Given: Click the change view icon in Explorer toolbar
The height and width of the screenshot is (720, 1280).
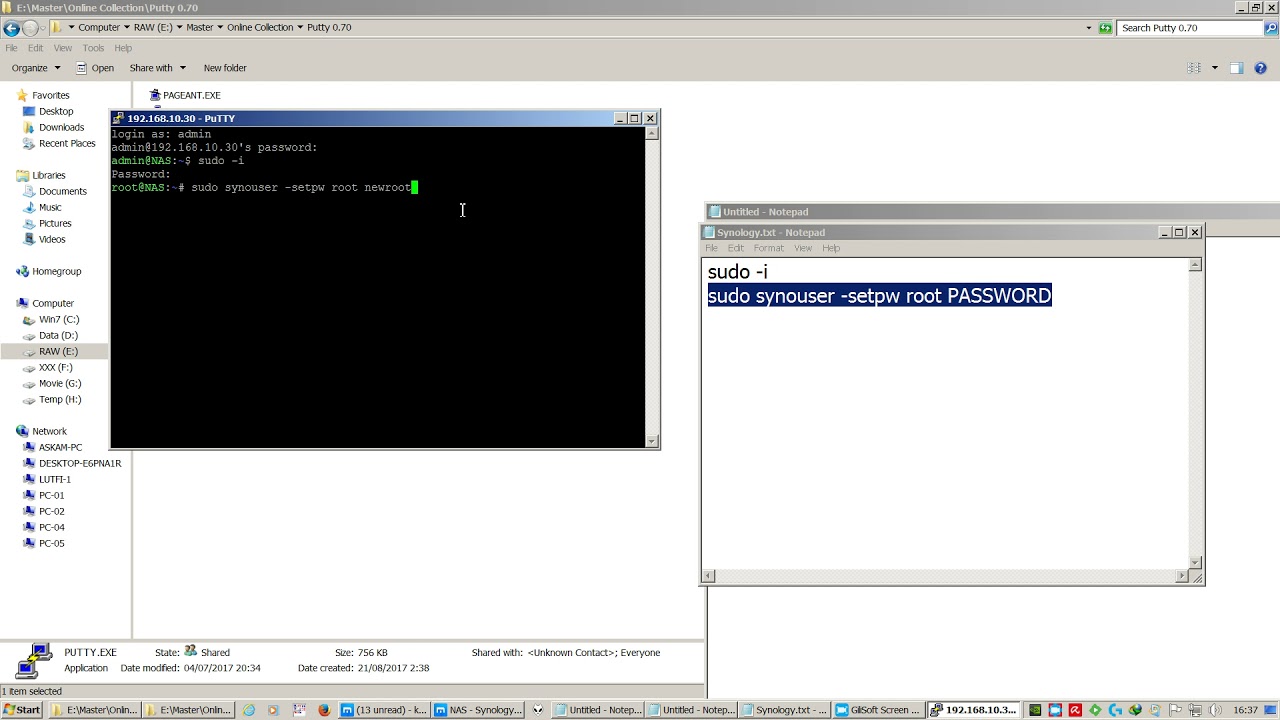Looking at the screenshot, I should click(1194, 68).
